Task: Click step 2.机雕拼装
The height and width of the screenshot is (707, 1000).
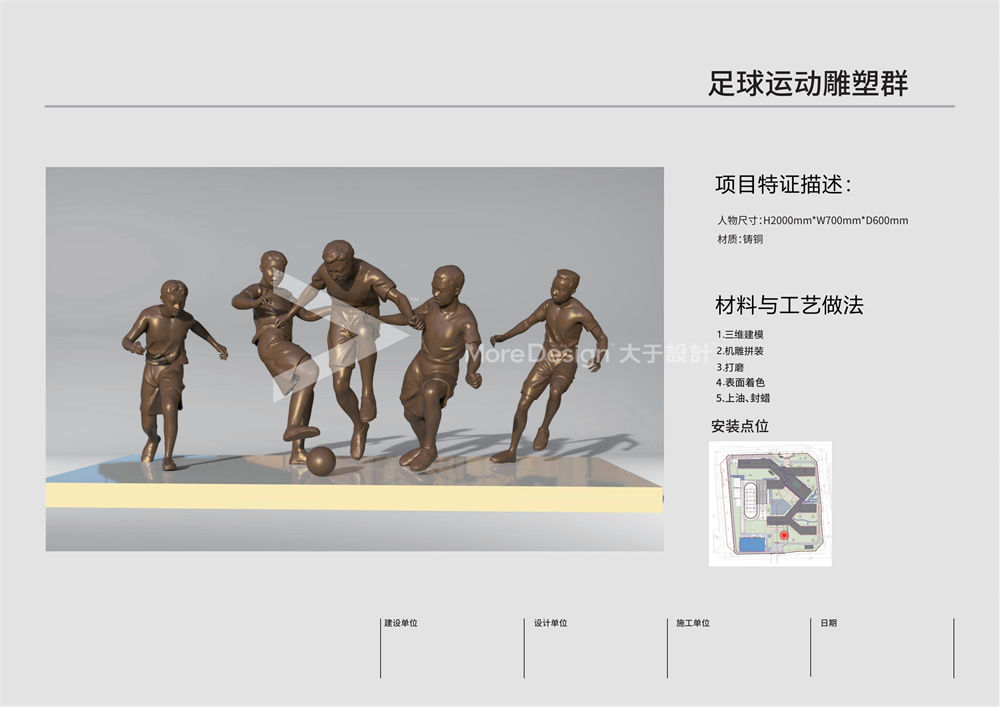Action: coord(740,351)
